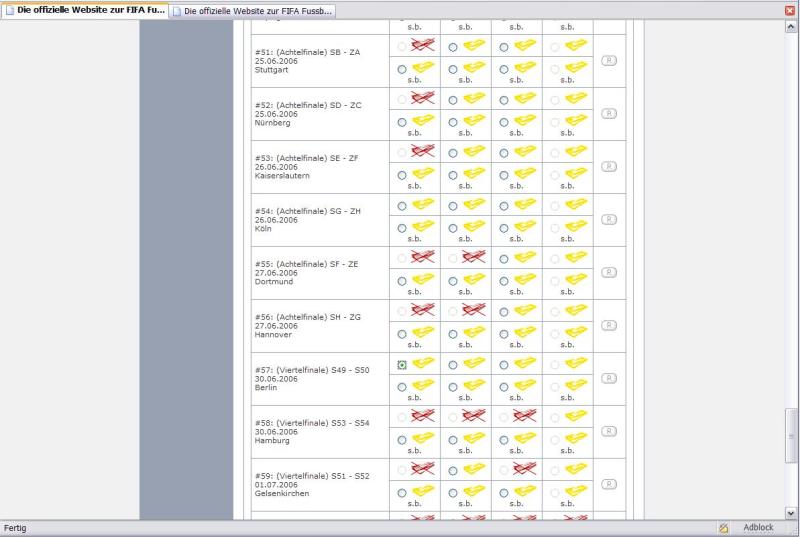Screen dimensions: 800x537
Task: Click crossed-out ticket in match #58 third column
Action: pyautogui.click(x=525, y=416)
